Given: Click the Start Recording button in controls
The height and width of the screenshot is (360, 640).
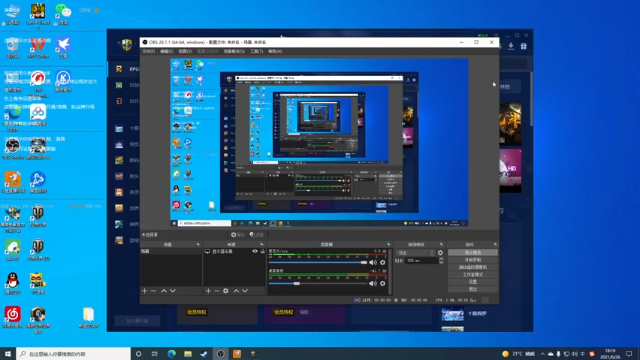Looking at the screenshot, I should 473,260.
